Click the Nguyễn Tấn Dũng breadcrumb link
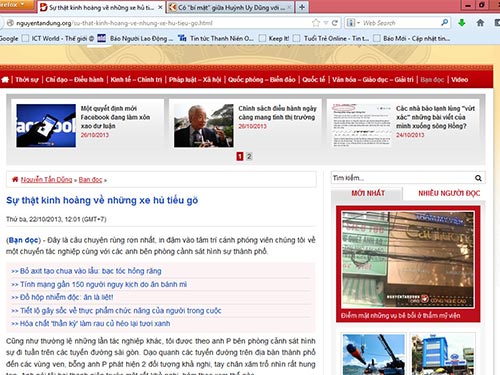500x375 pixels. (46, 180)
